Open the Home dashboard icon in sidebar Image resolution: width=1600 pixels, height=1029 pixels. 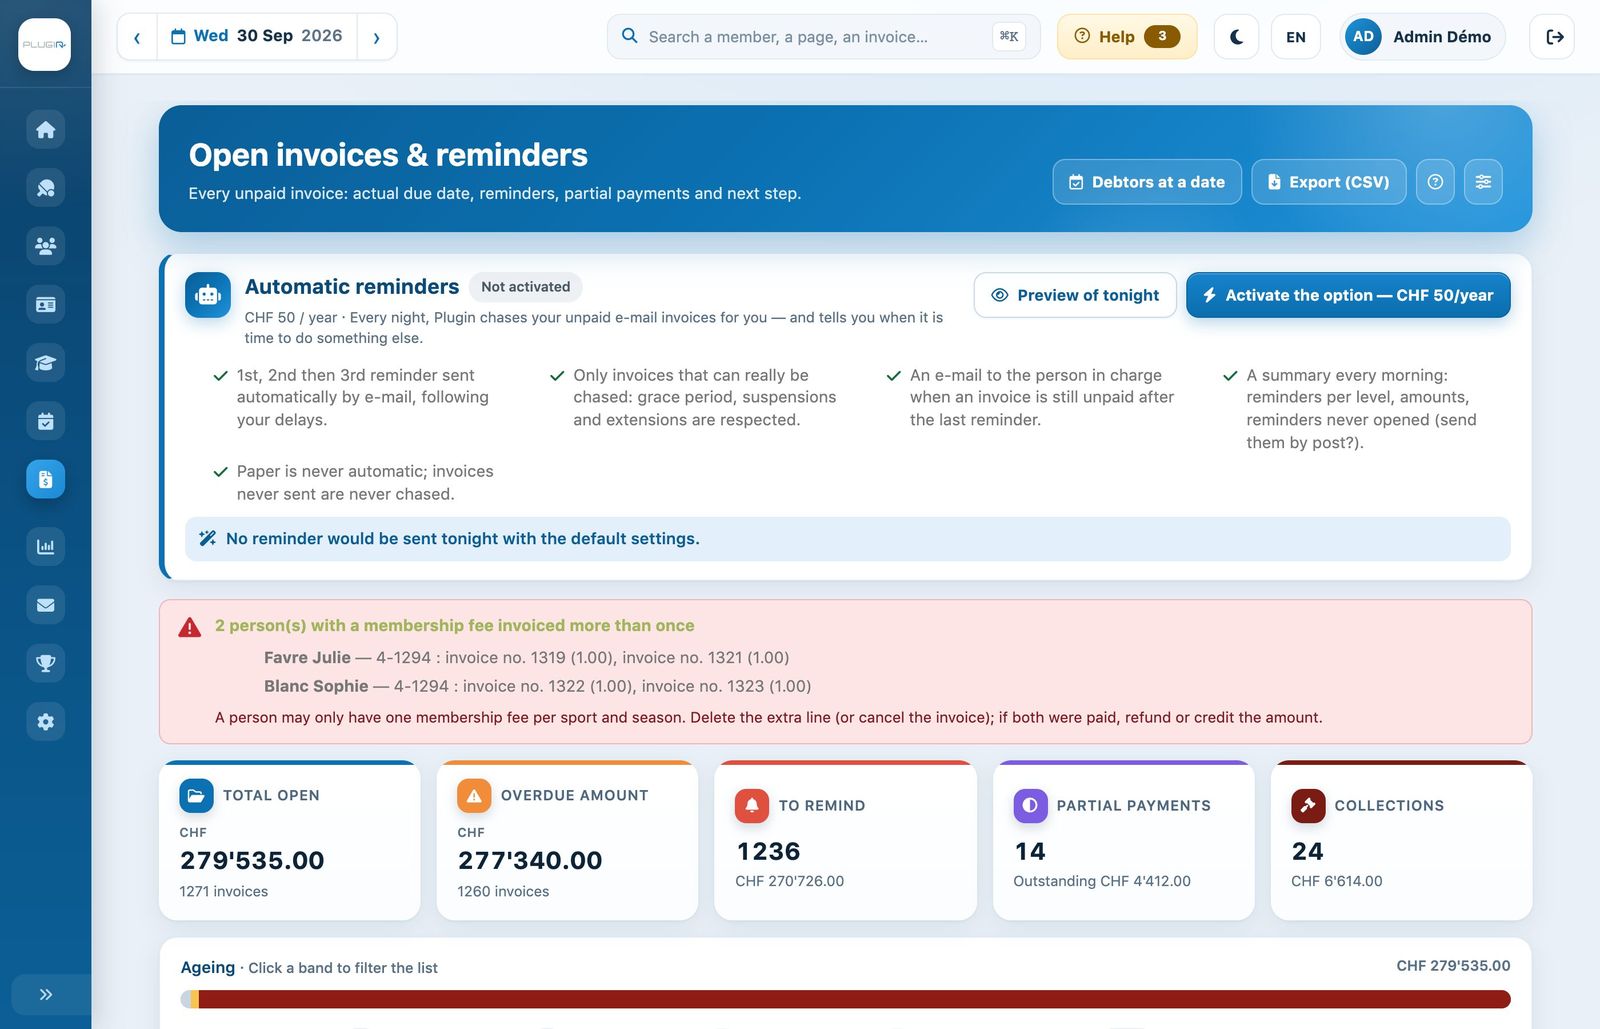click(45, 130)
